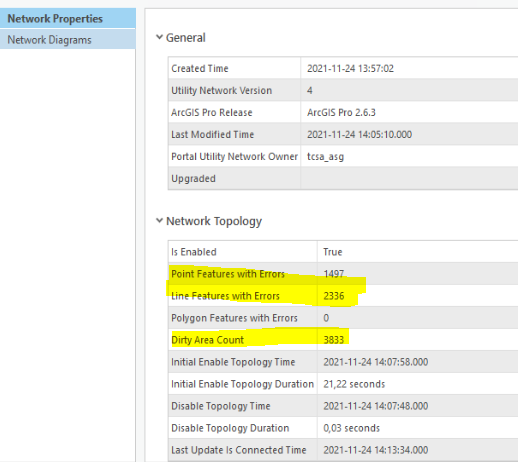The height and width of the screenshot is (462, 518).
Task: Click the value 2021-11-24 14:13:34.000
Action: [x=376, y=450]
